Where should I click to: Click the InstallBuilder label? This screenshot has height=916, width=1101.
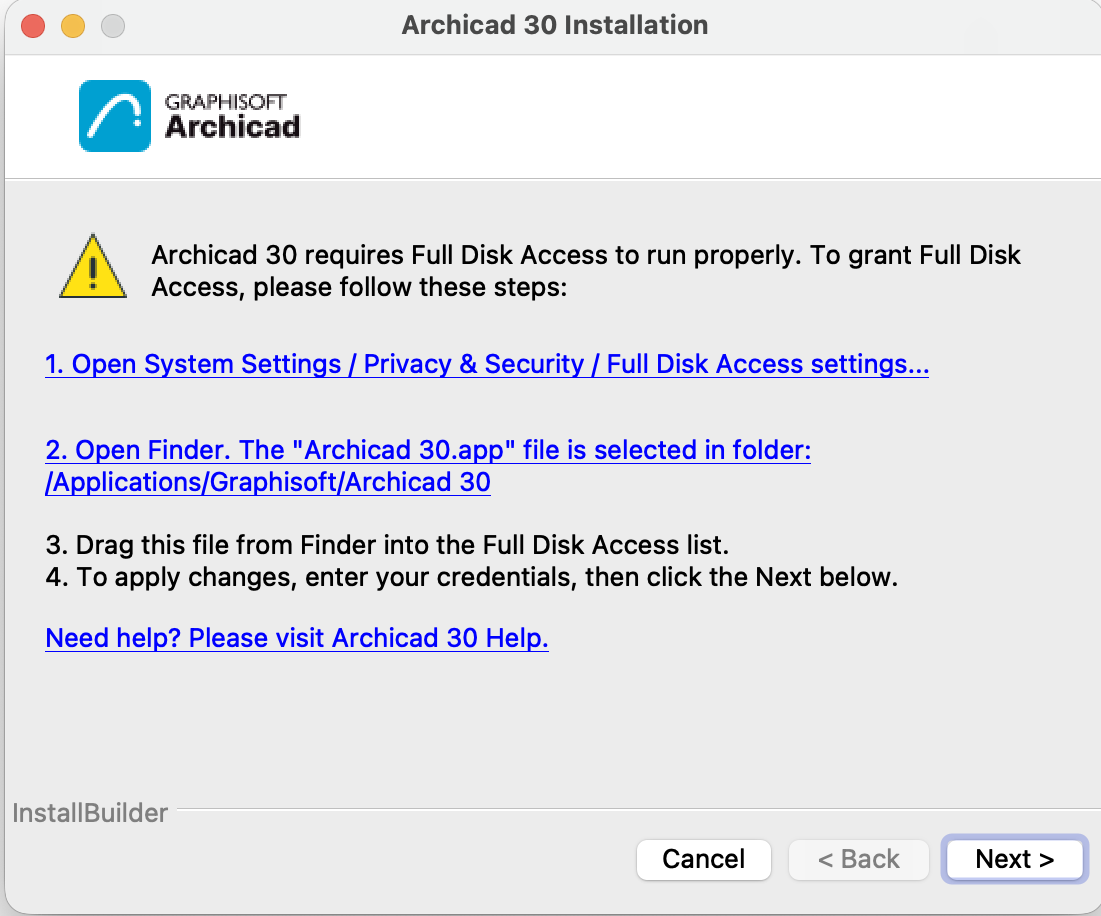pos(90,813)
